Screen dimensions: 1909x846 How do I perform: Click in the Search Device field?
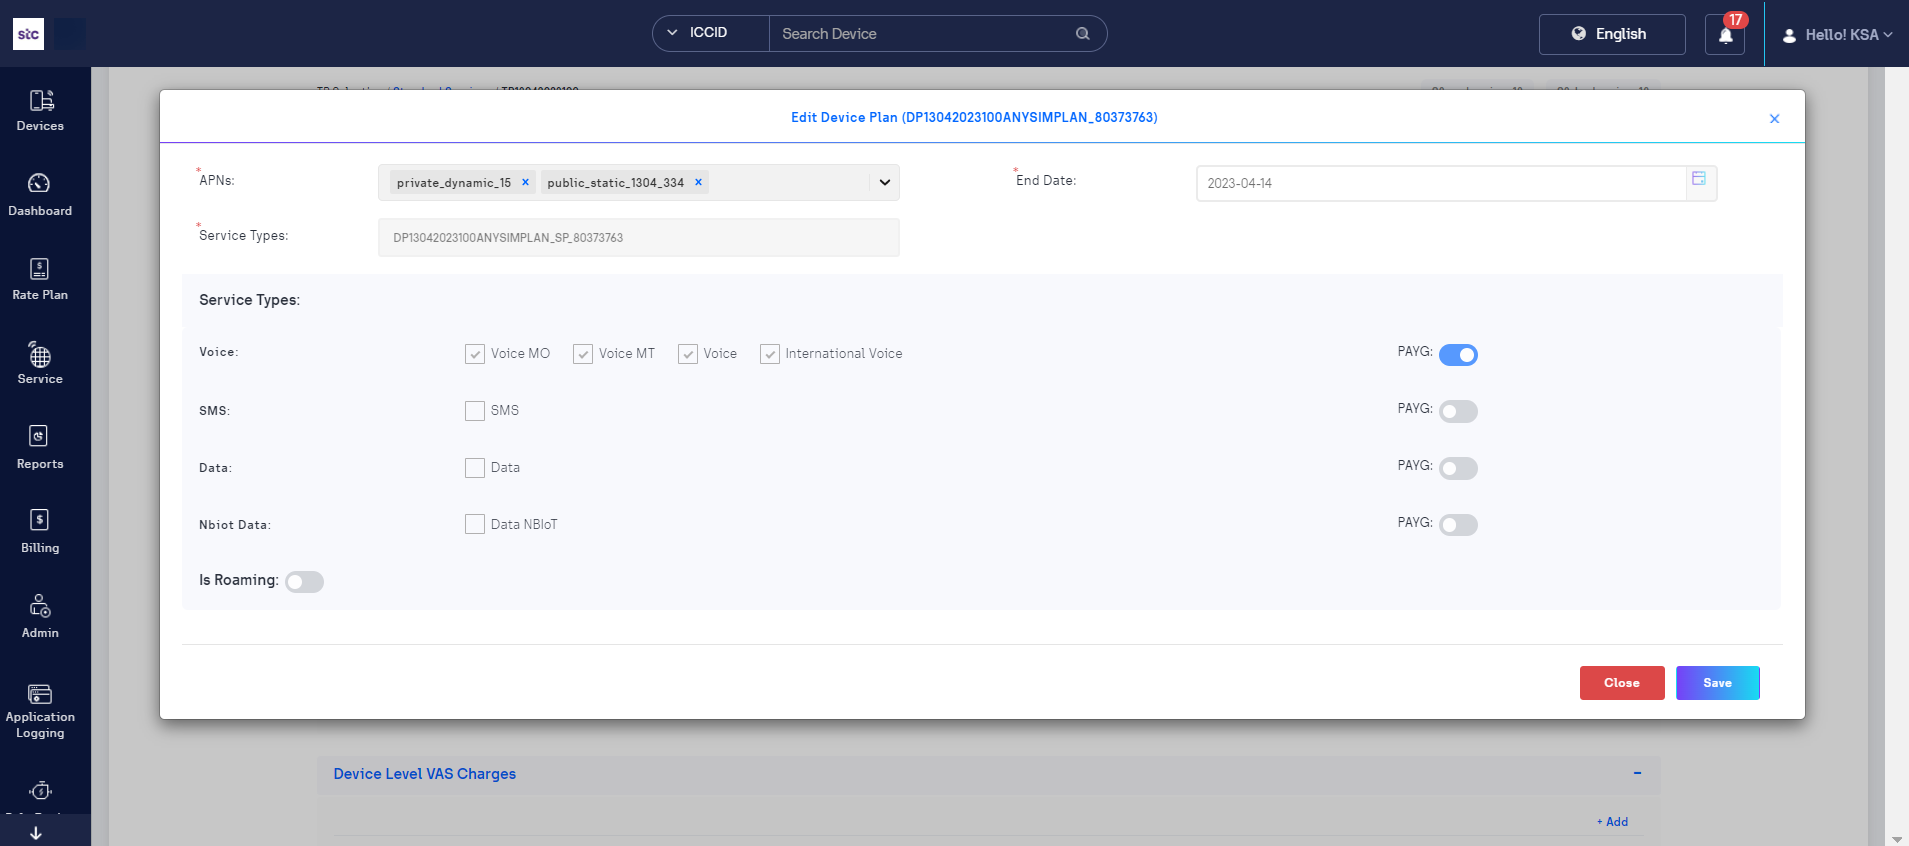click(x=920, y=34)
